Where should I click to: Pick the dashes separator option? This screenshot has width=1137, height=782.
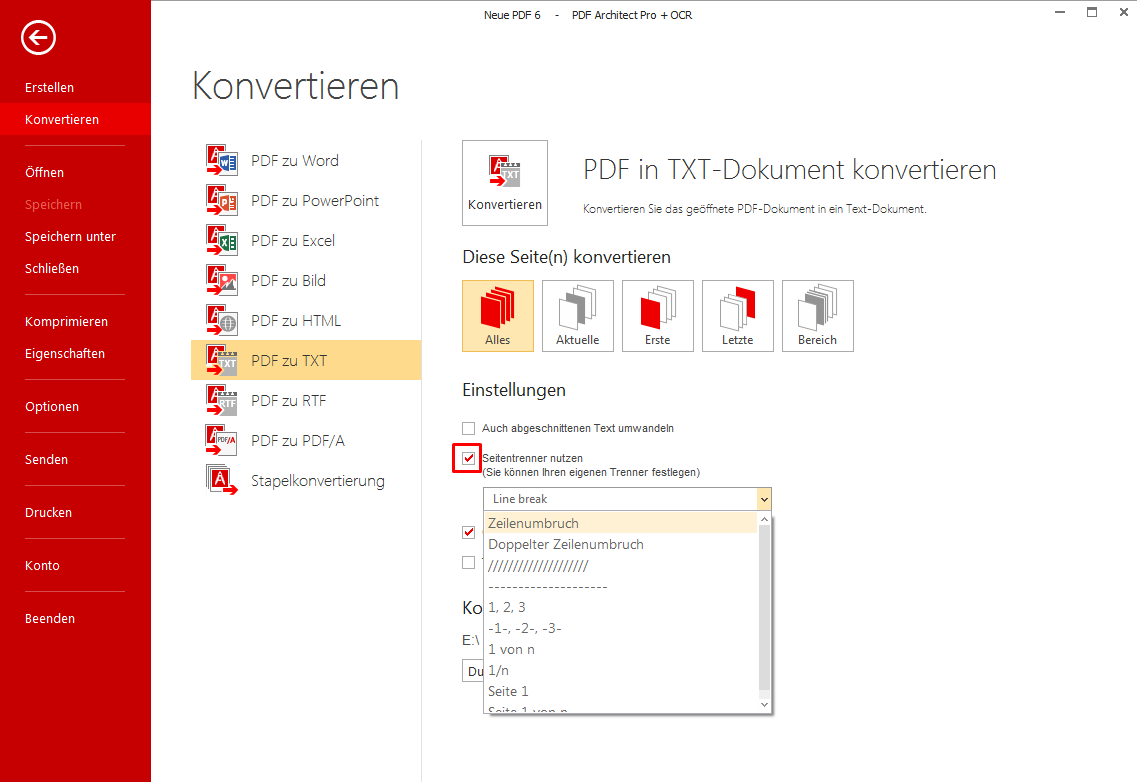tap(621, 586)
